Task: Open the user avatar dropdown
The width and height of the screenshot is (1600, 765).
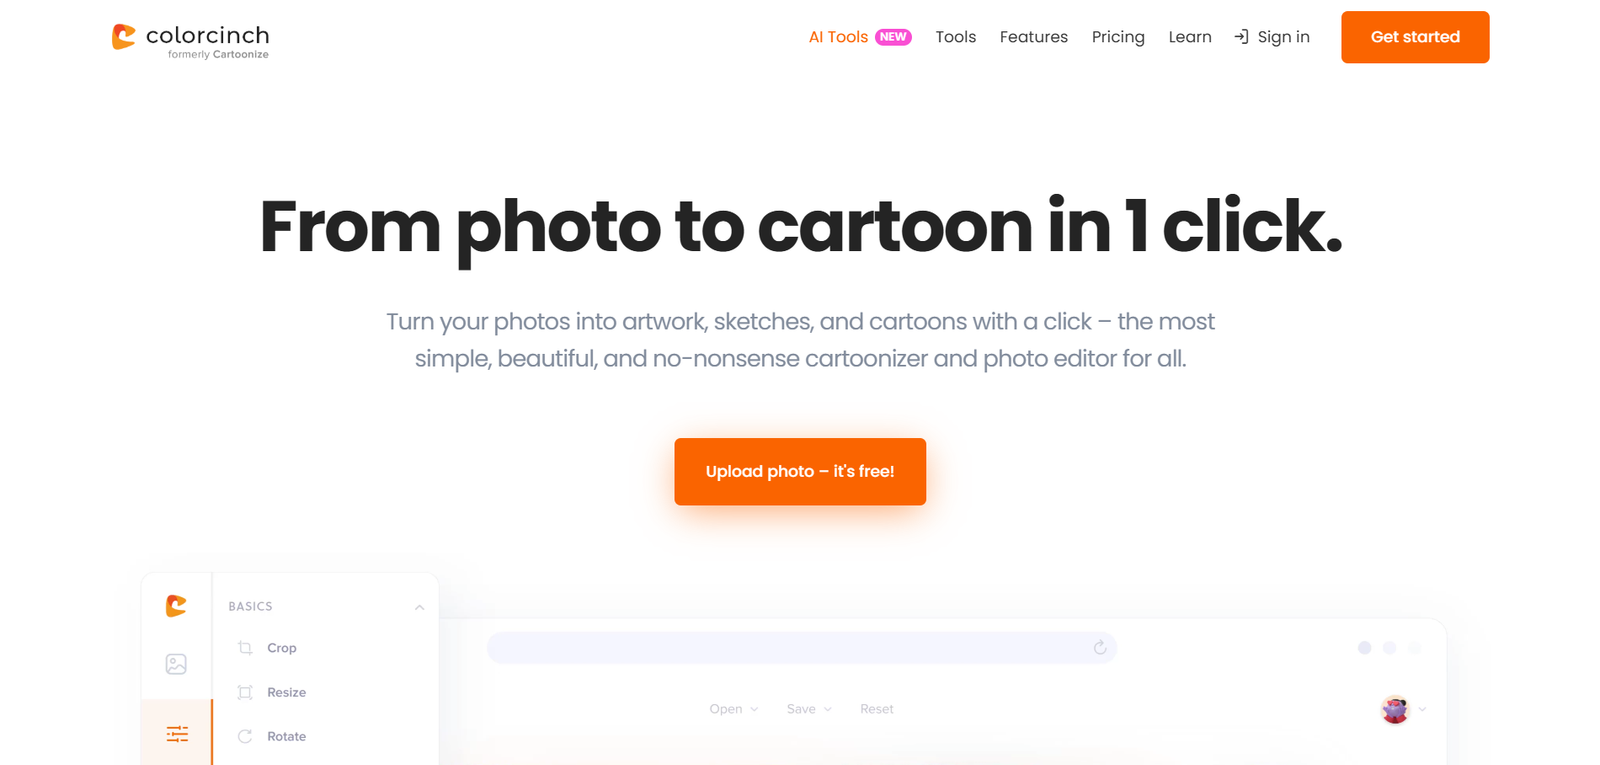Action: [1403, 710]
